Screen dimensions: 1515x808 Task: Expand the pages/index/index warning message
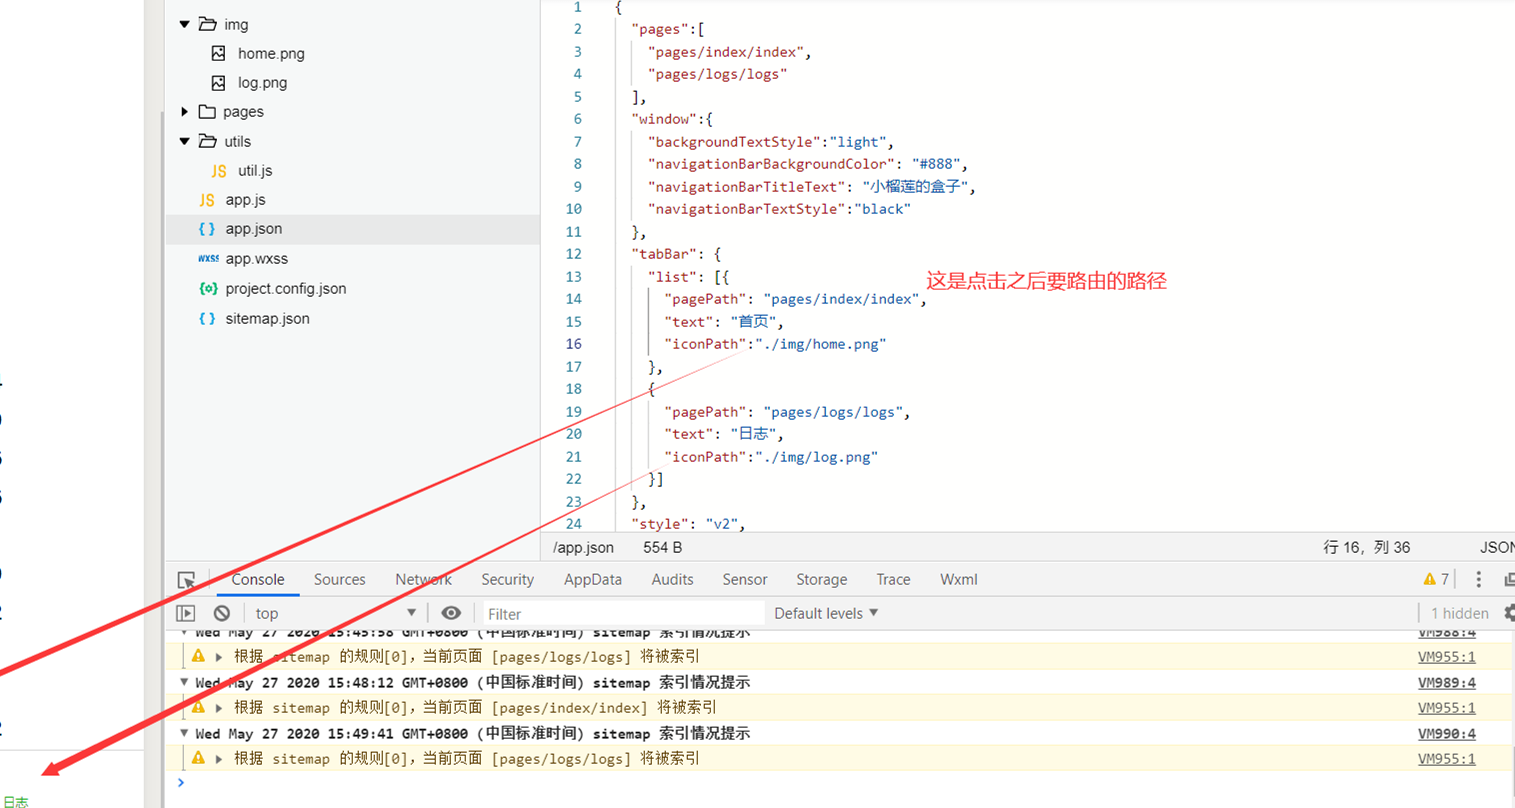tap(218, 708)
